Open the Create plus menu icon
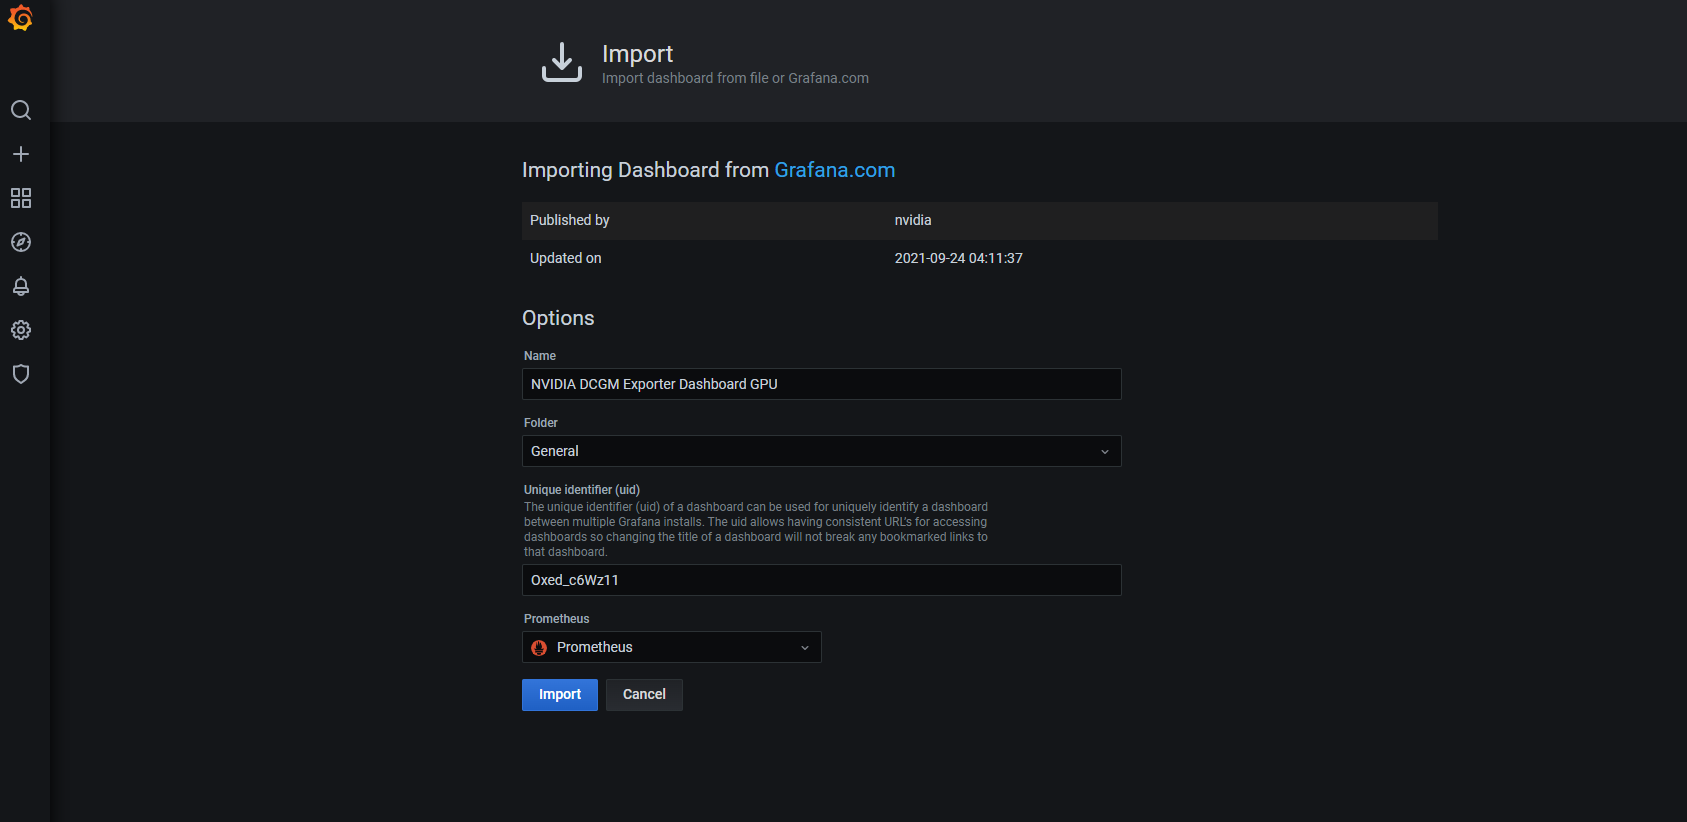This screenshot has width=1687, height=822. click(21, 154)
